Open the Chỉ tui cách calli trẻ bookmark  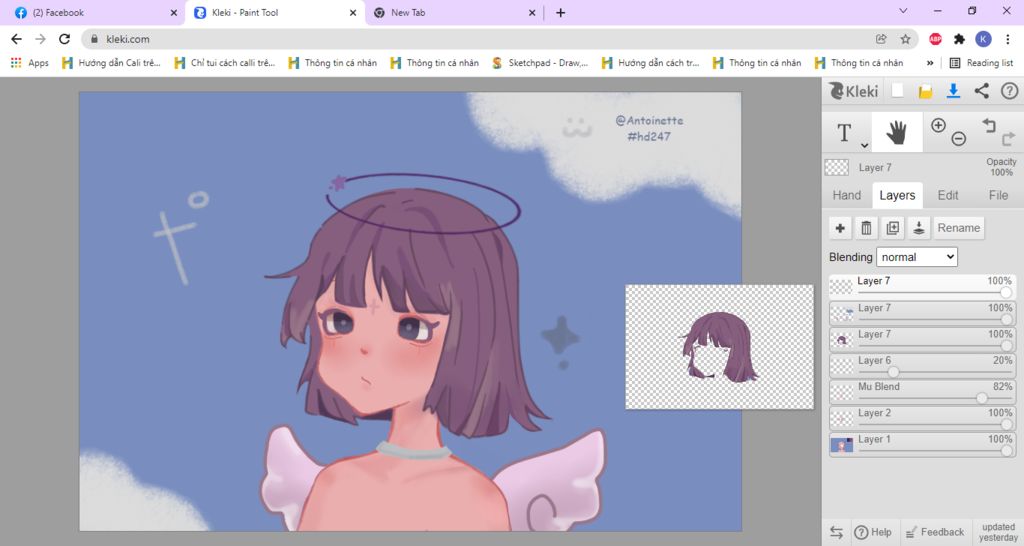[x=225, y=63]
